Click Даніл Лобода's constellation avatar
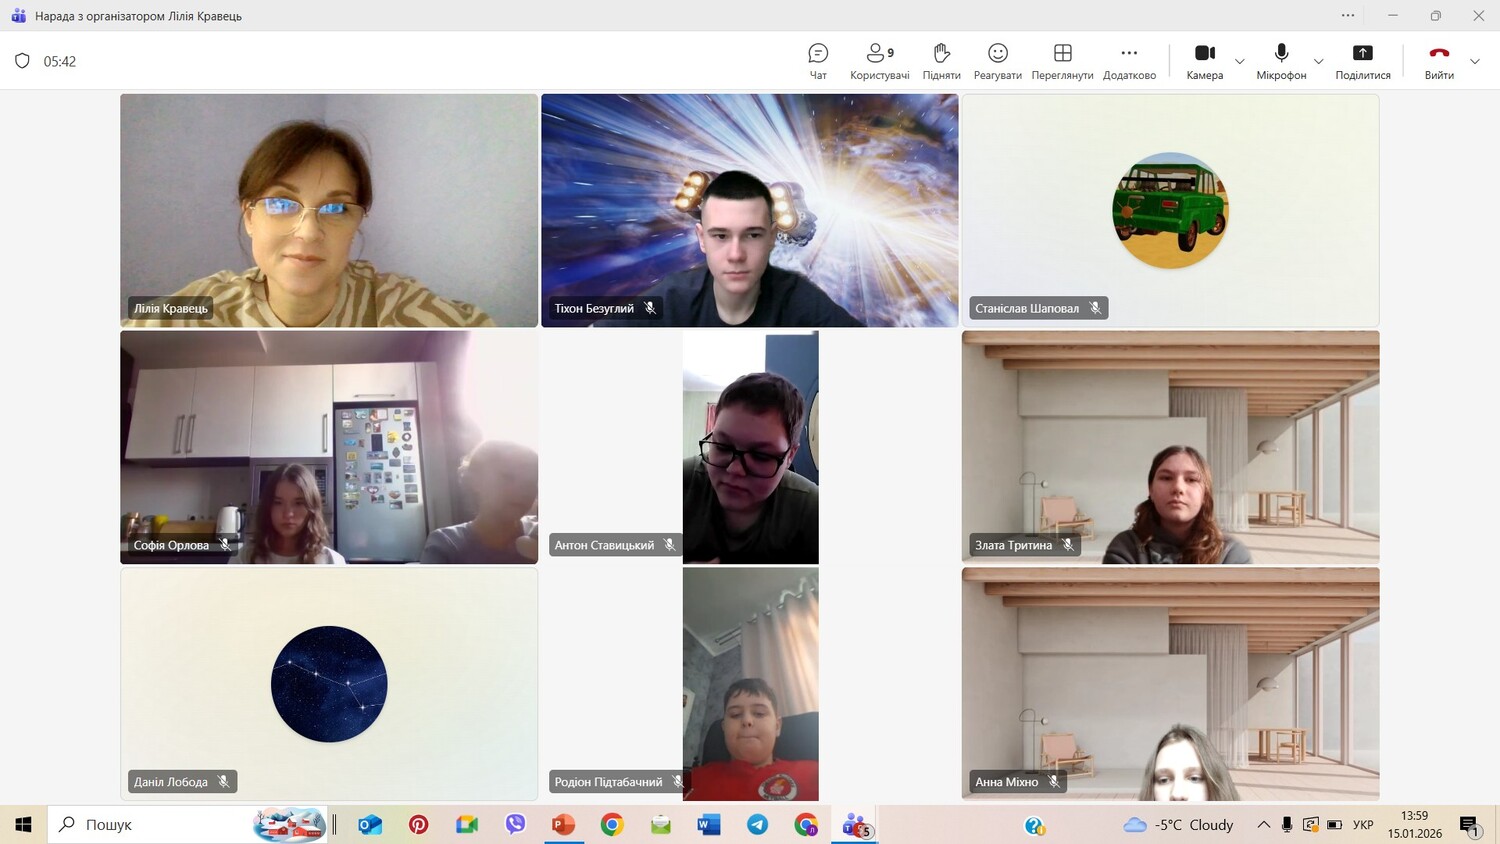The height and width of the screenshot is (844, 1500). (329, 684)
